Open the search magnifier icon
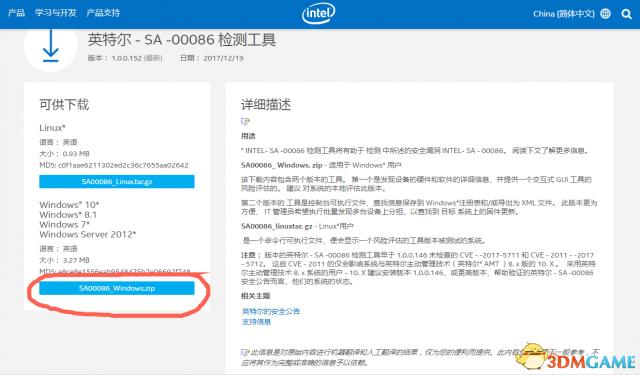The image size is (640, 375). [627, 14]
